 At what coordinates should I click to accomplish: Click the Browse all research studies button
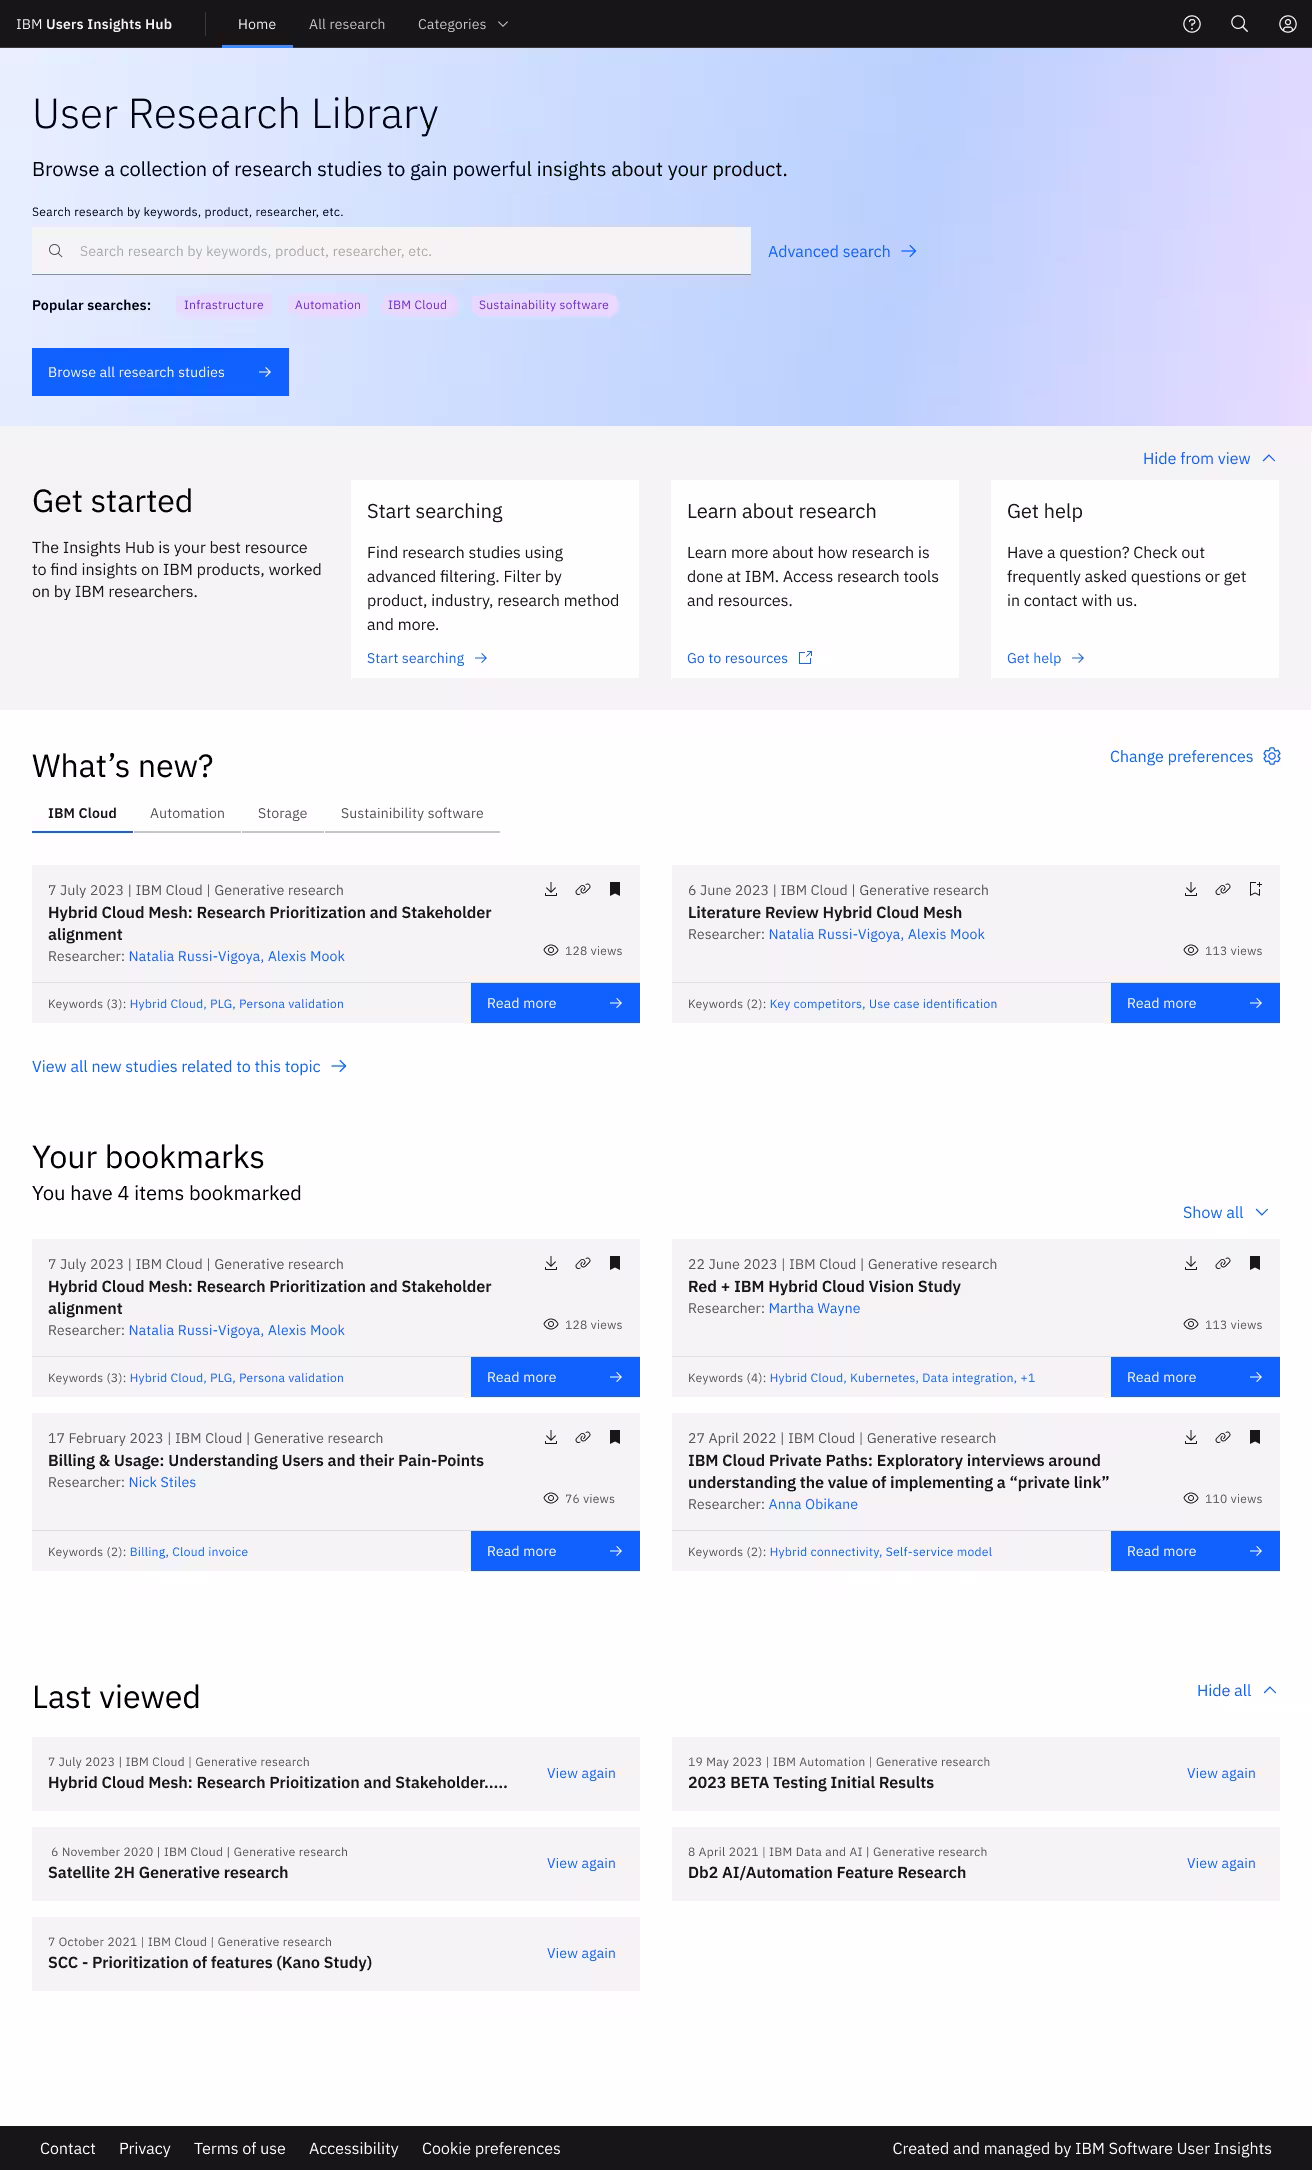tap(160, 372)
